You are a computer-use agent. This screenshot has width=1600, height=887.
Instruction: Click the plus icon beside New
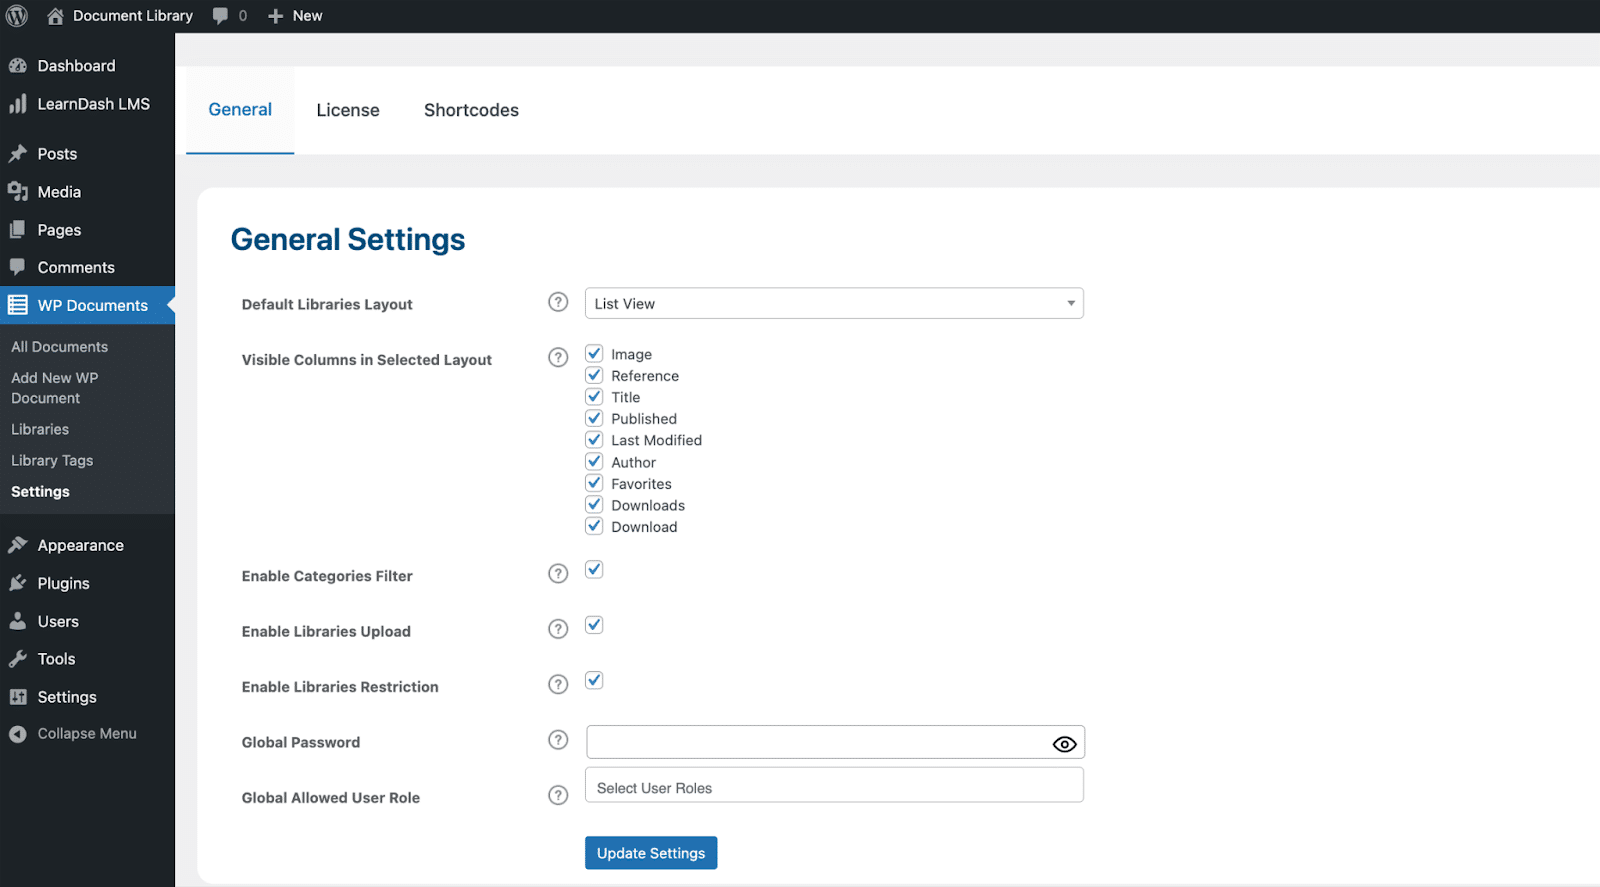[276, 16]
